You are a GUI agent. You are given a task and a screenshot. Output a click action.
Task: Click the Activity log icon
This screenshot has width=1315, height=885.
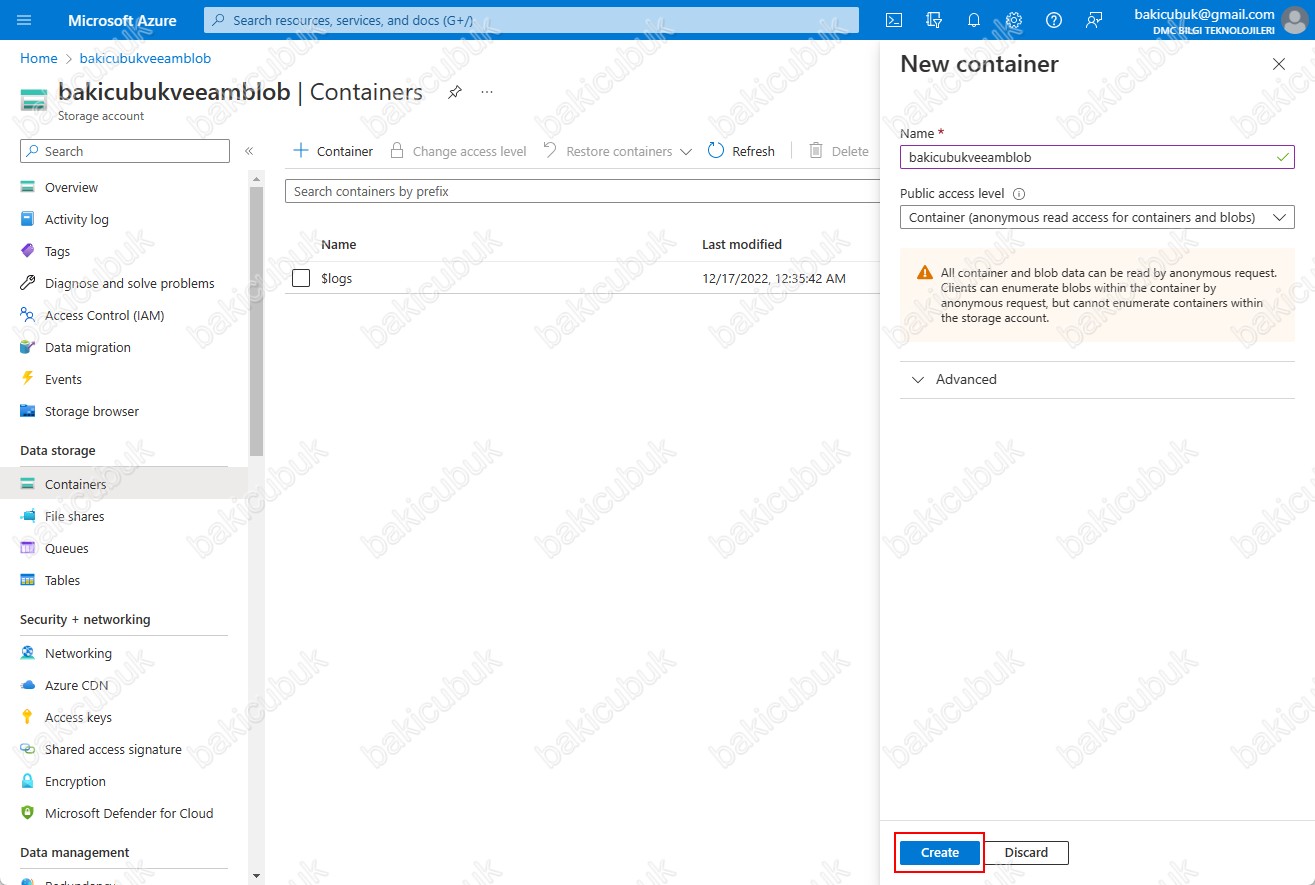[x=28, y=219]
